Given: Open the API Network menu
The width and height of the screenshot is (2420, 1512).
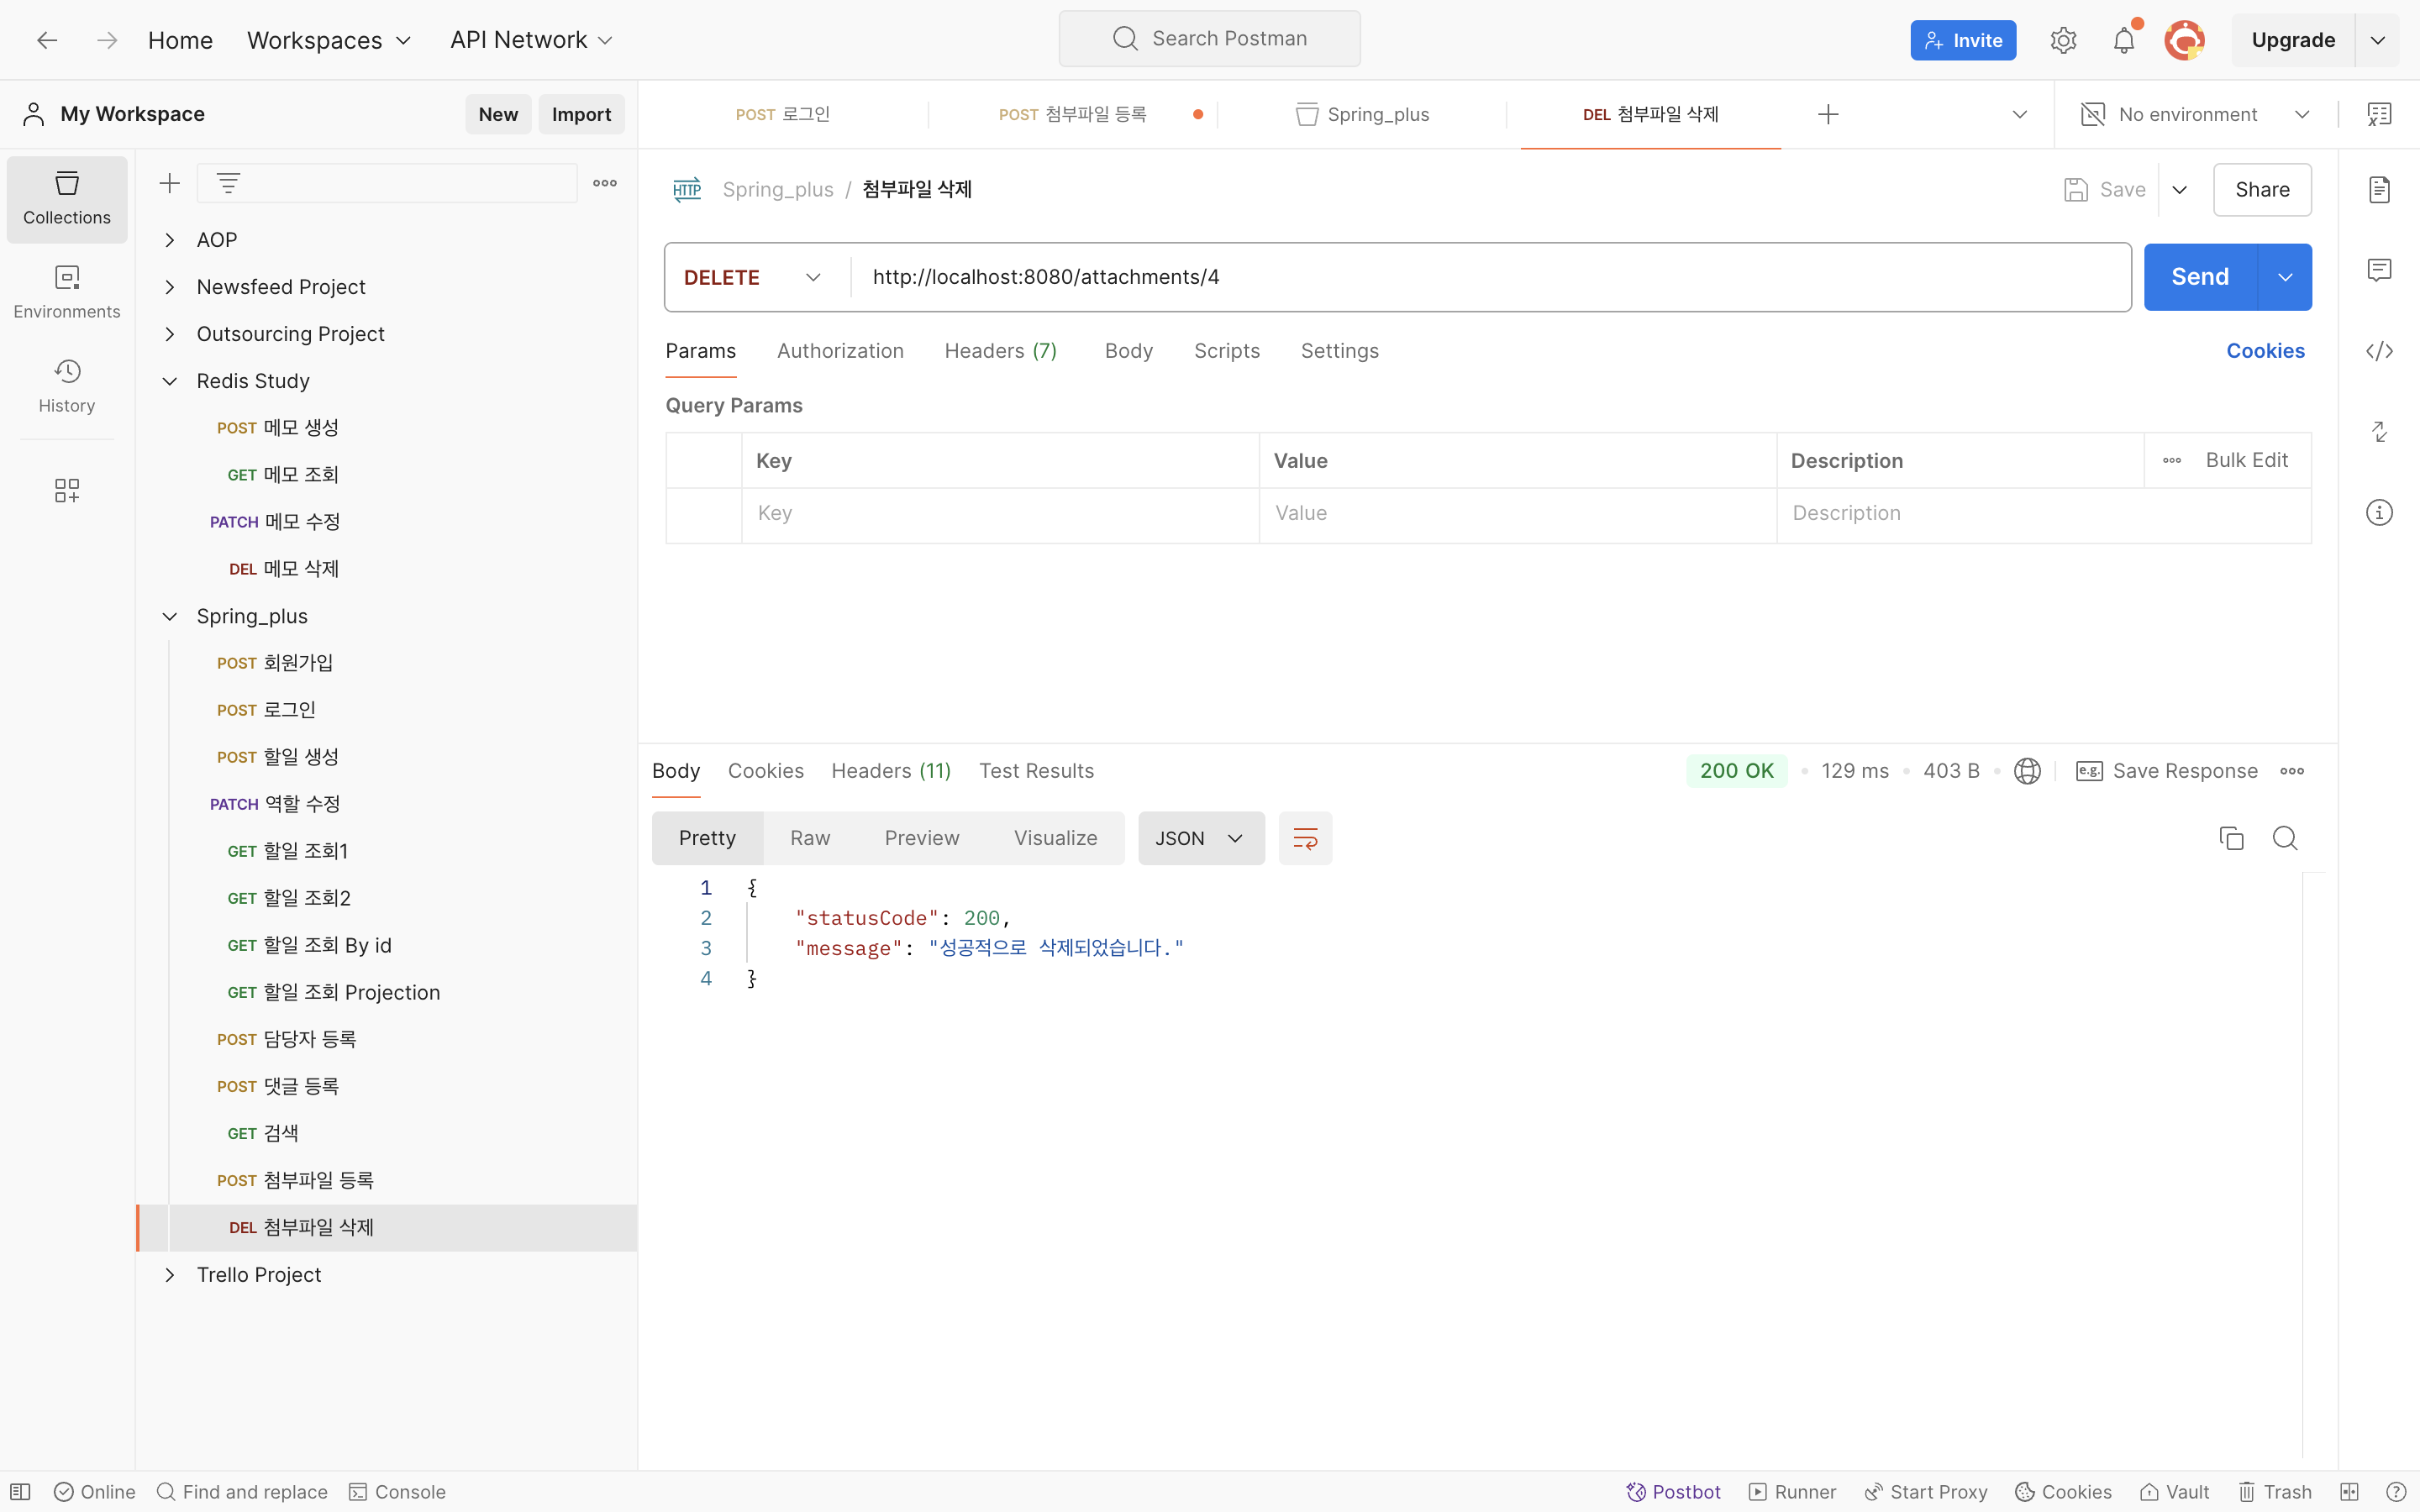Looking at the screenshot, I should click(x=531, y=40).
